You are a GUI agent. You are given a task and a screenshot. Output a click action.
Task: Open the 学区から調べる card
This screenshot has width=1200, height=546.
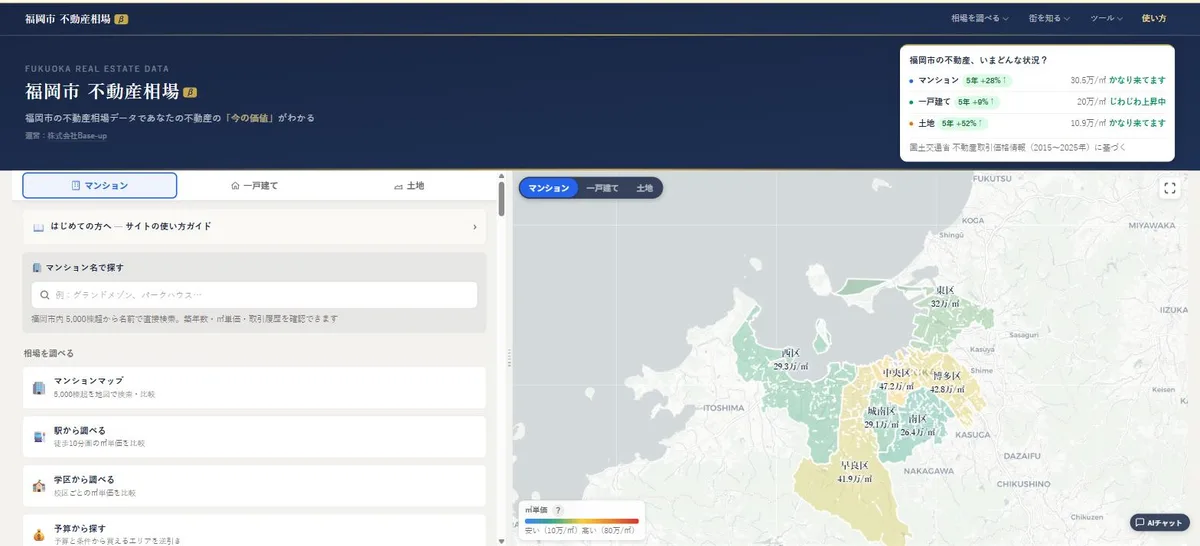(254, 485)
